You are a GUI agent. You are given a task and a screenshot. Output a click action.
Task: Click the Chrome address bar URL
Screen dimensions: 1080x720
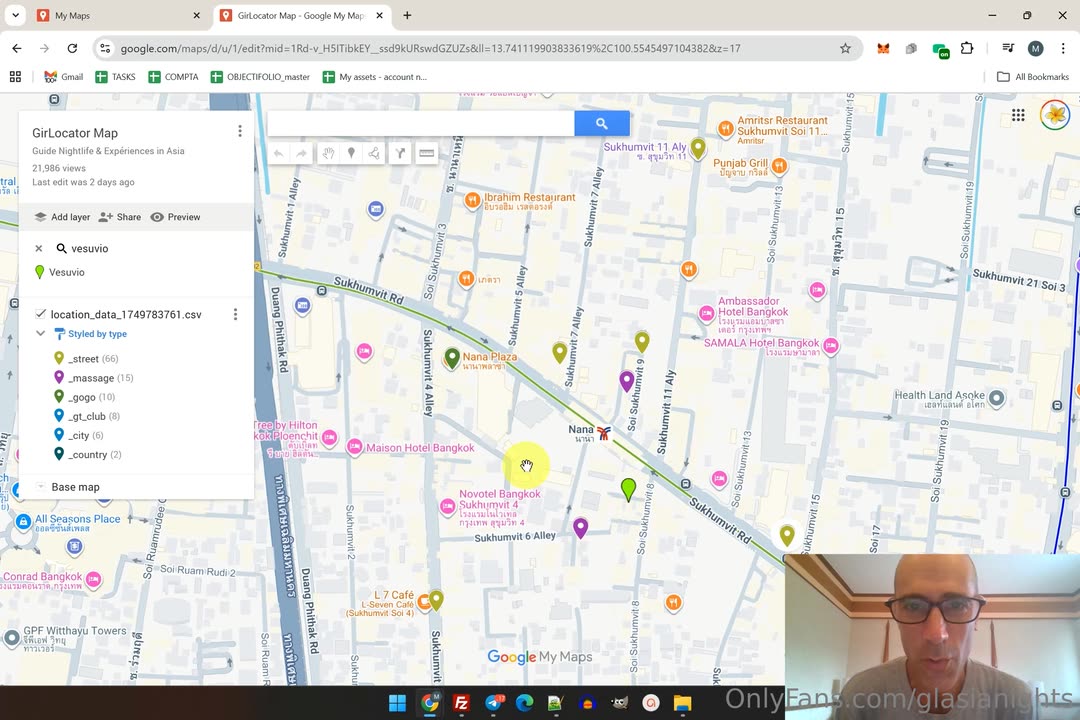coord(430,48)
